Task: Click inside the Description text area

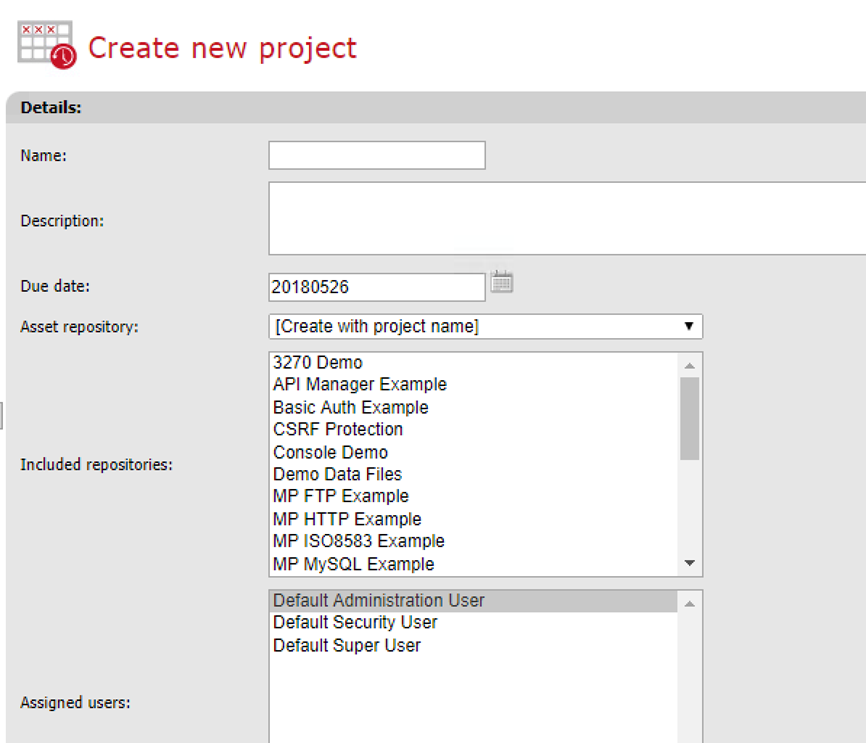Action: tap(566, 218)
